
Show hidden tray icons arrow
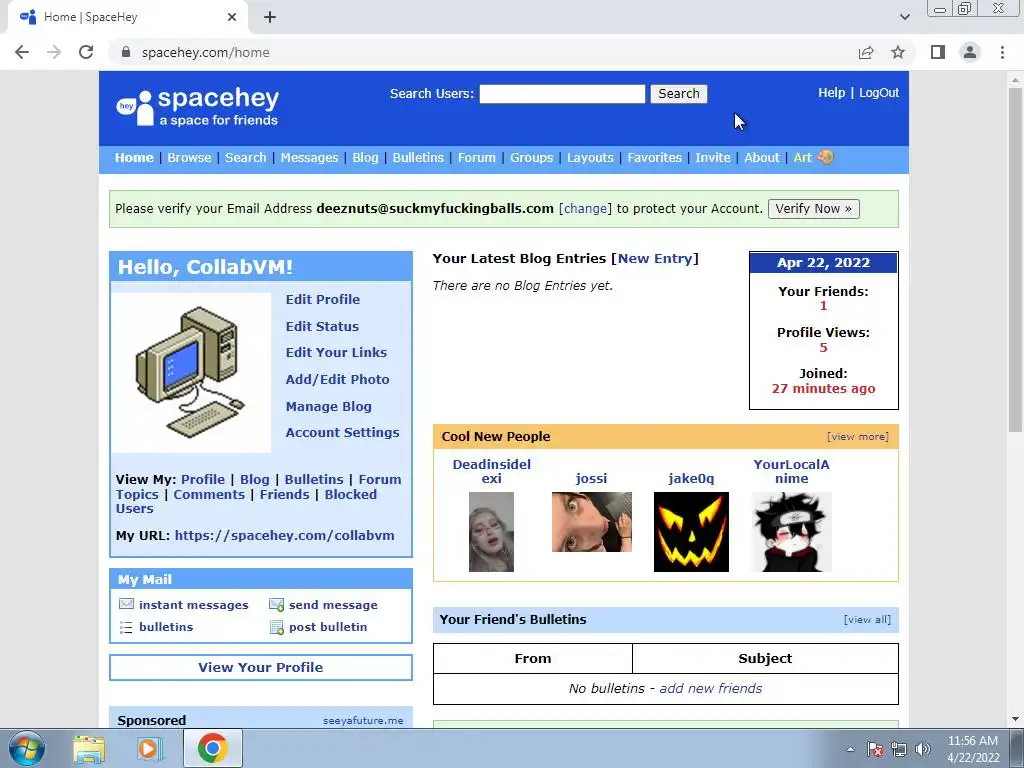pos(850,749)
